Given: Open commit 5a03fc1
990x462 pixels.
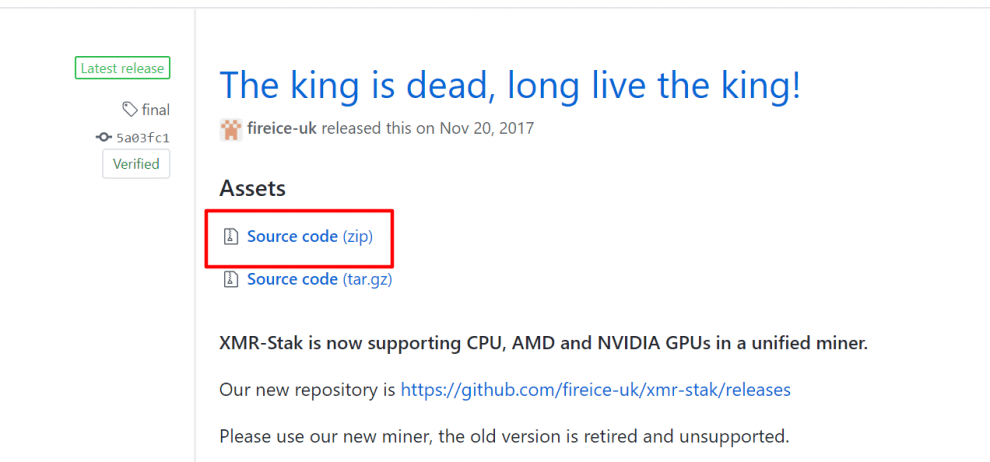Looking at the screenshot, I should pyautogui.click(x=143, y=138).
